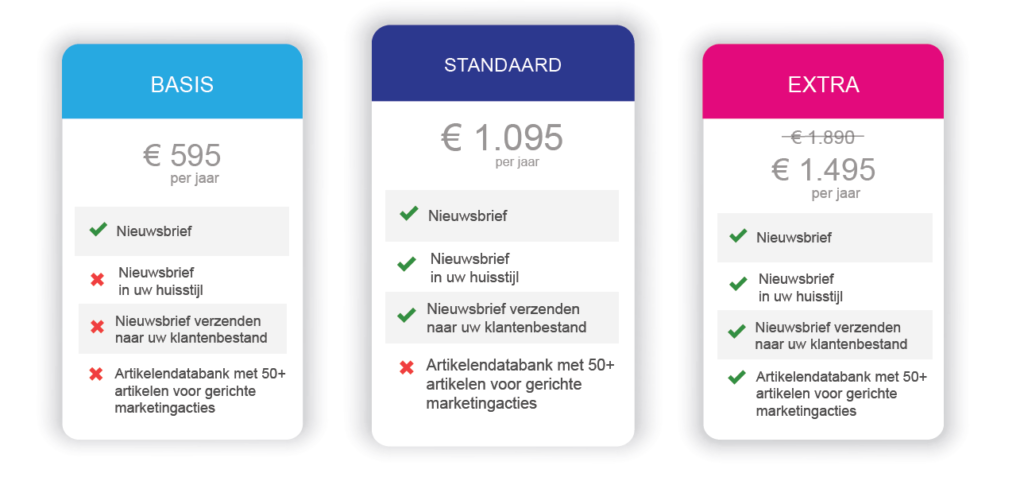The image size is (1024, 485).
Task: Click the struck-through € 1.890 price
Action: click(x=823, y=137)
